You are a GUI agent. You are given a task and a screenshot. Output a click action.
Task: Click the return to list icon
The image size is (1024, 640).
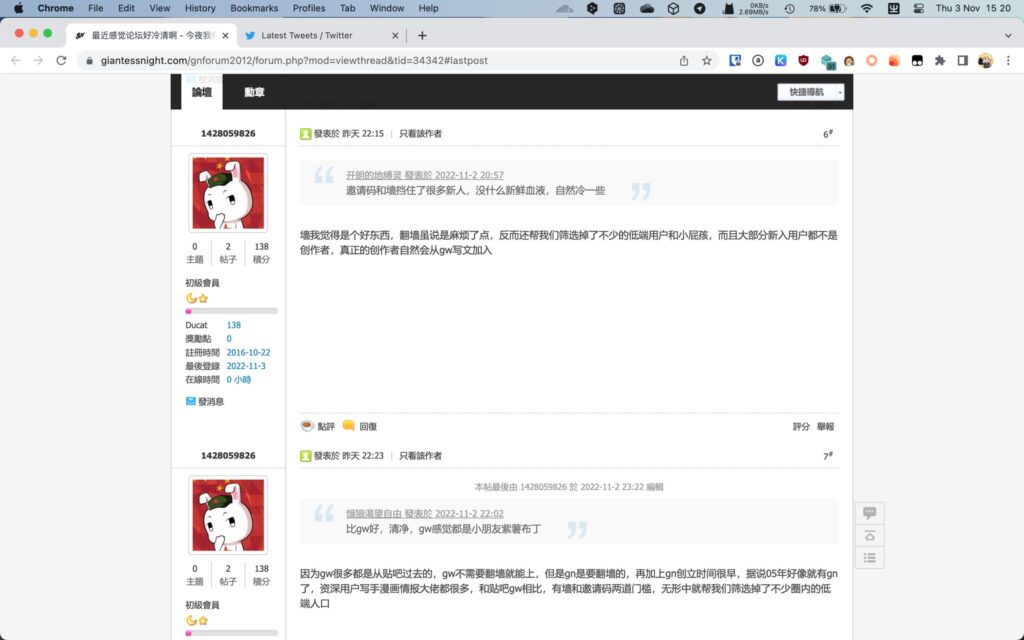click(x=869, y=557)
